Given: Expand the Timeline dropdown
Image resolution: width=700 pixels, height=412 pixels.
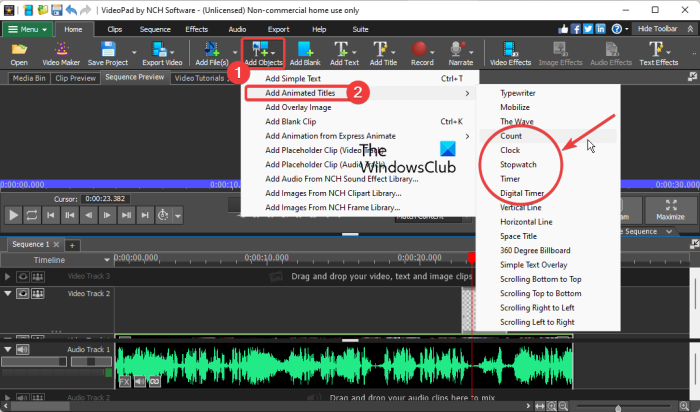Looking at the screenshot, I should coord(104,257).
